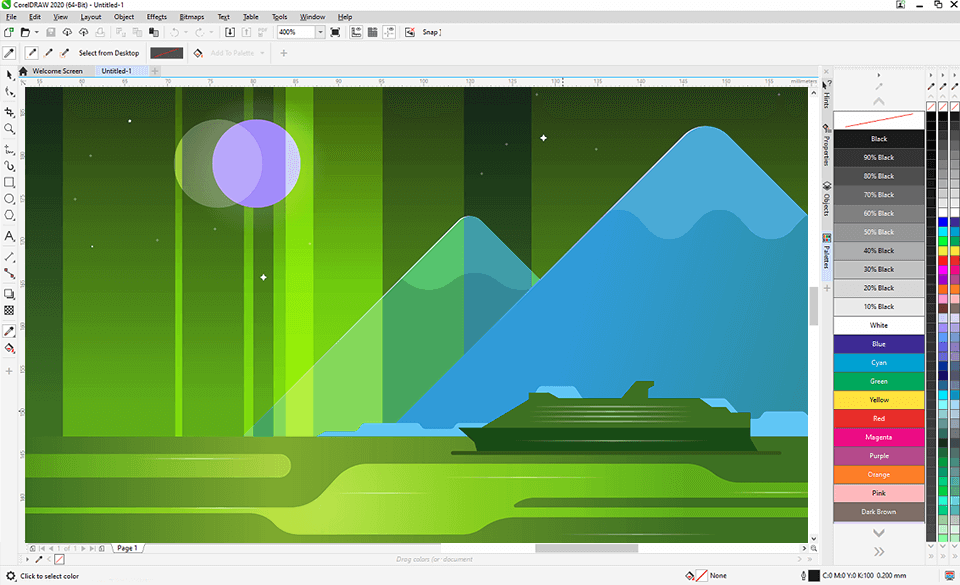Image resolution: width=960 pixels, height=585 pixels.
Task: Expand the Open file dropdown arrow
Action: [x=37, y=32]
